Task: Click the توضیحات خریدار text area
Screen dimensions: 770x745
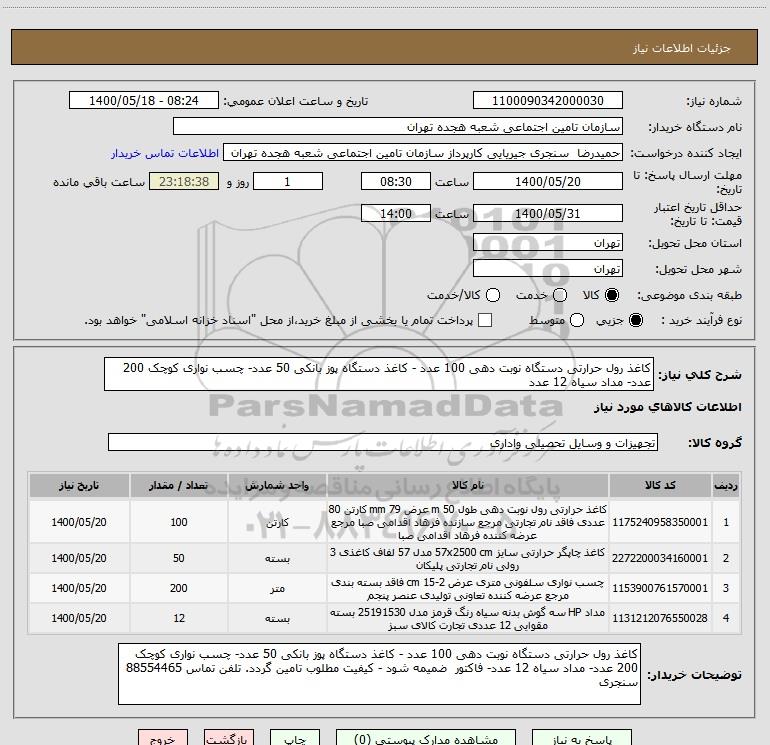Action: (x=379, y=674)
